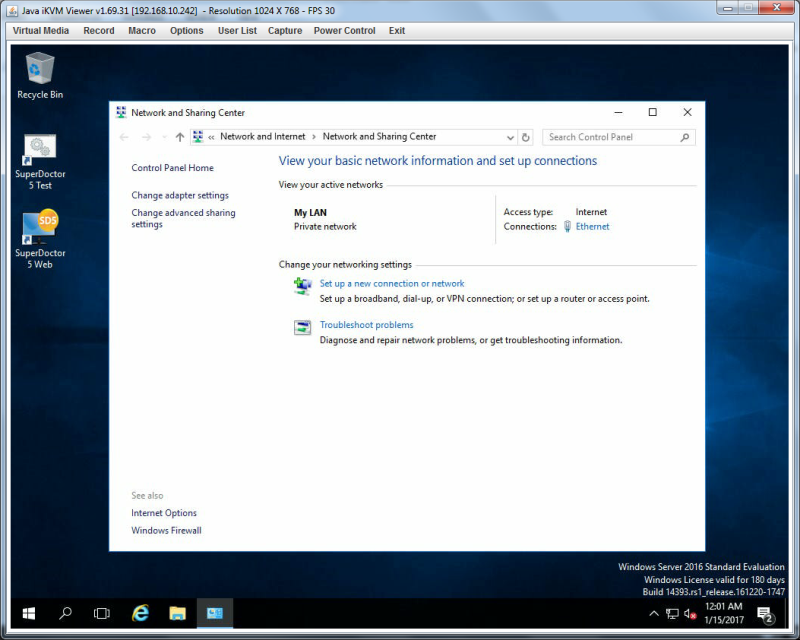The image size is (800, 640).
Task: Click the Ethernet connection link
Action: tap(592, 226)
